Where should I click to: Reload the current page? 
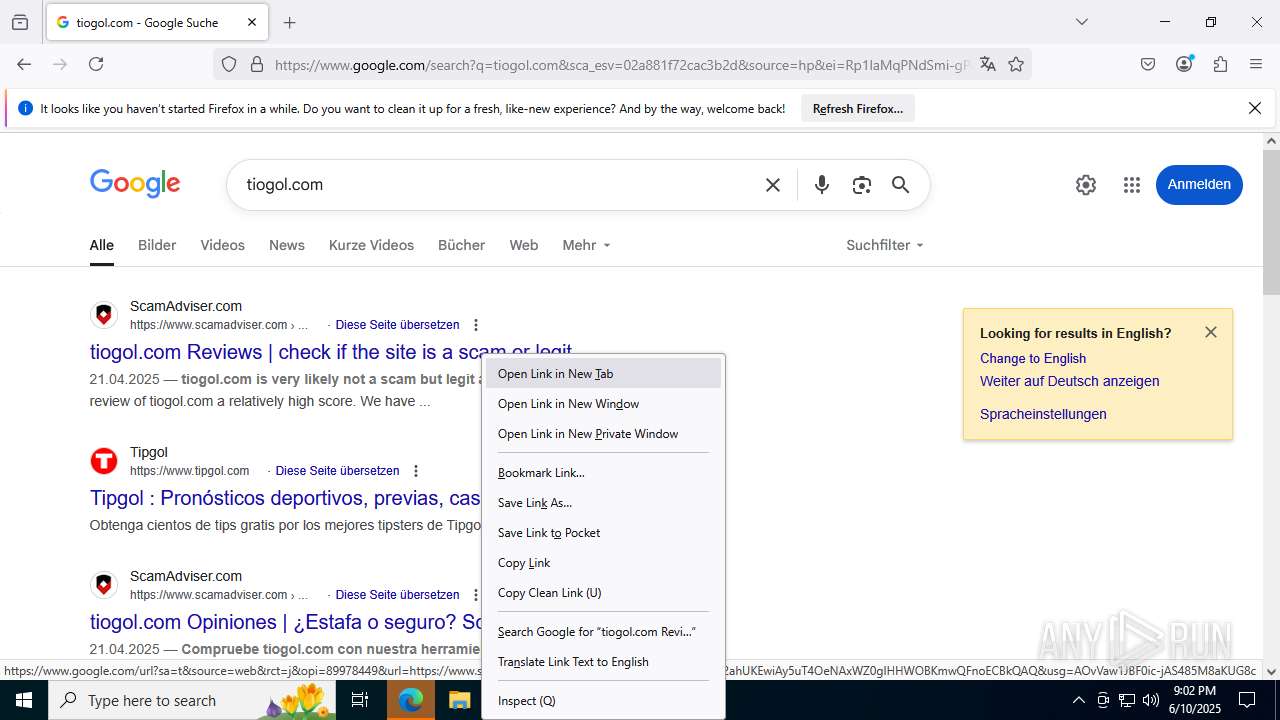coord(96,64)
